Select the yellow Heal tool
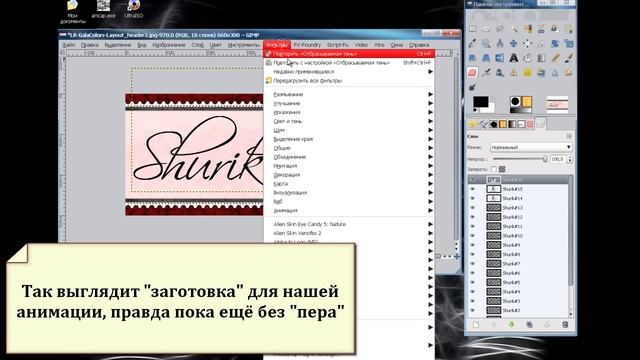The width and height of the screenshot is (640, 360). pyautogui.click(x=527, y=73)
